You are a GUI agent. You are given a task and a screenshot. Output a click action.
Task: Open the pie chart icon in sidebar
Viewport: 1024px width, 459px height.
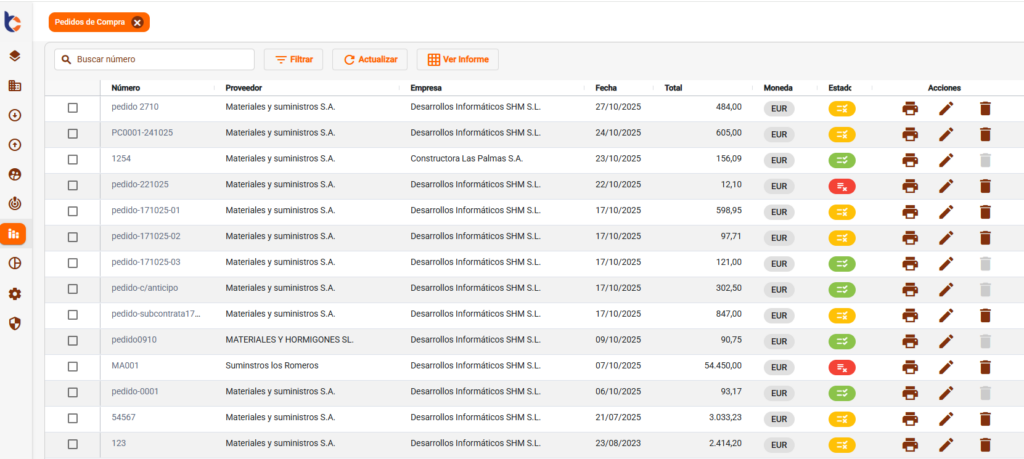[x=15, y=264]
